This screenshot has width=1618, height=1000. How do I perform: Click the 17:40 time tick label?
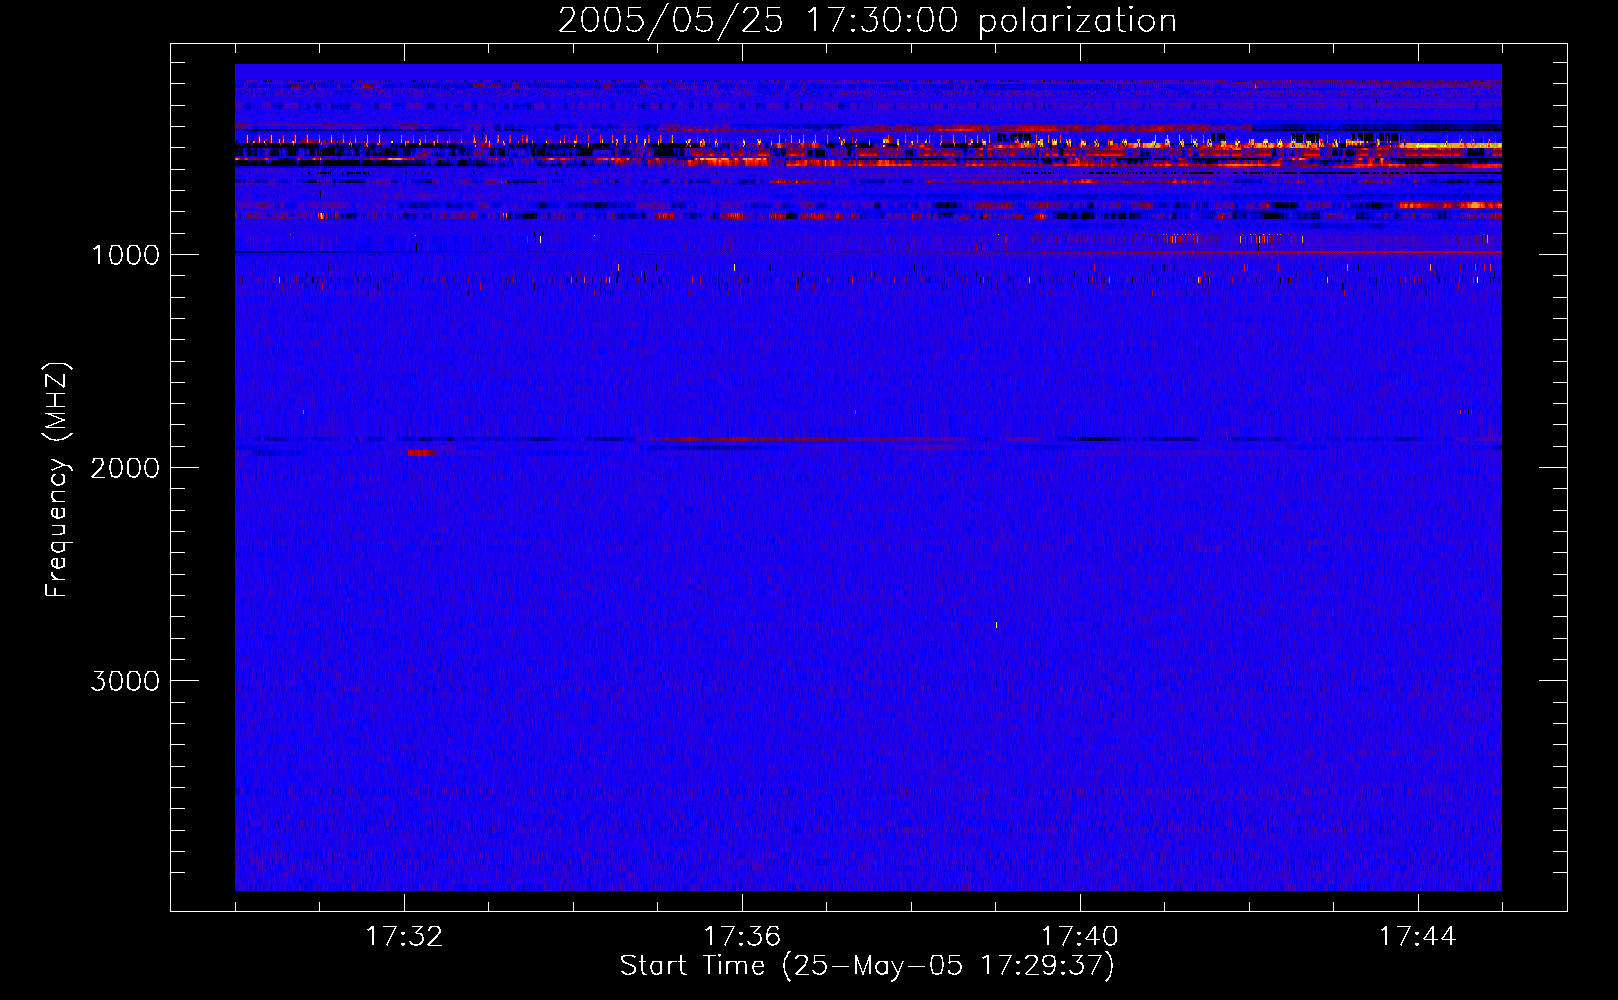(1080, 937)
